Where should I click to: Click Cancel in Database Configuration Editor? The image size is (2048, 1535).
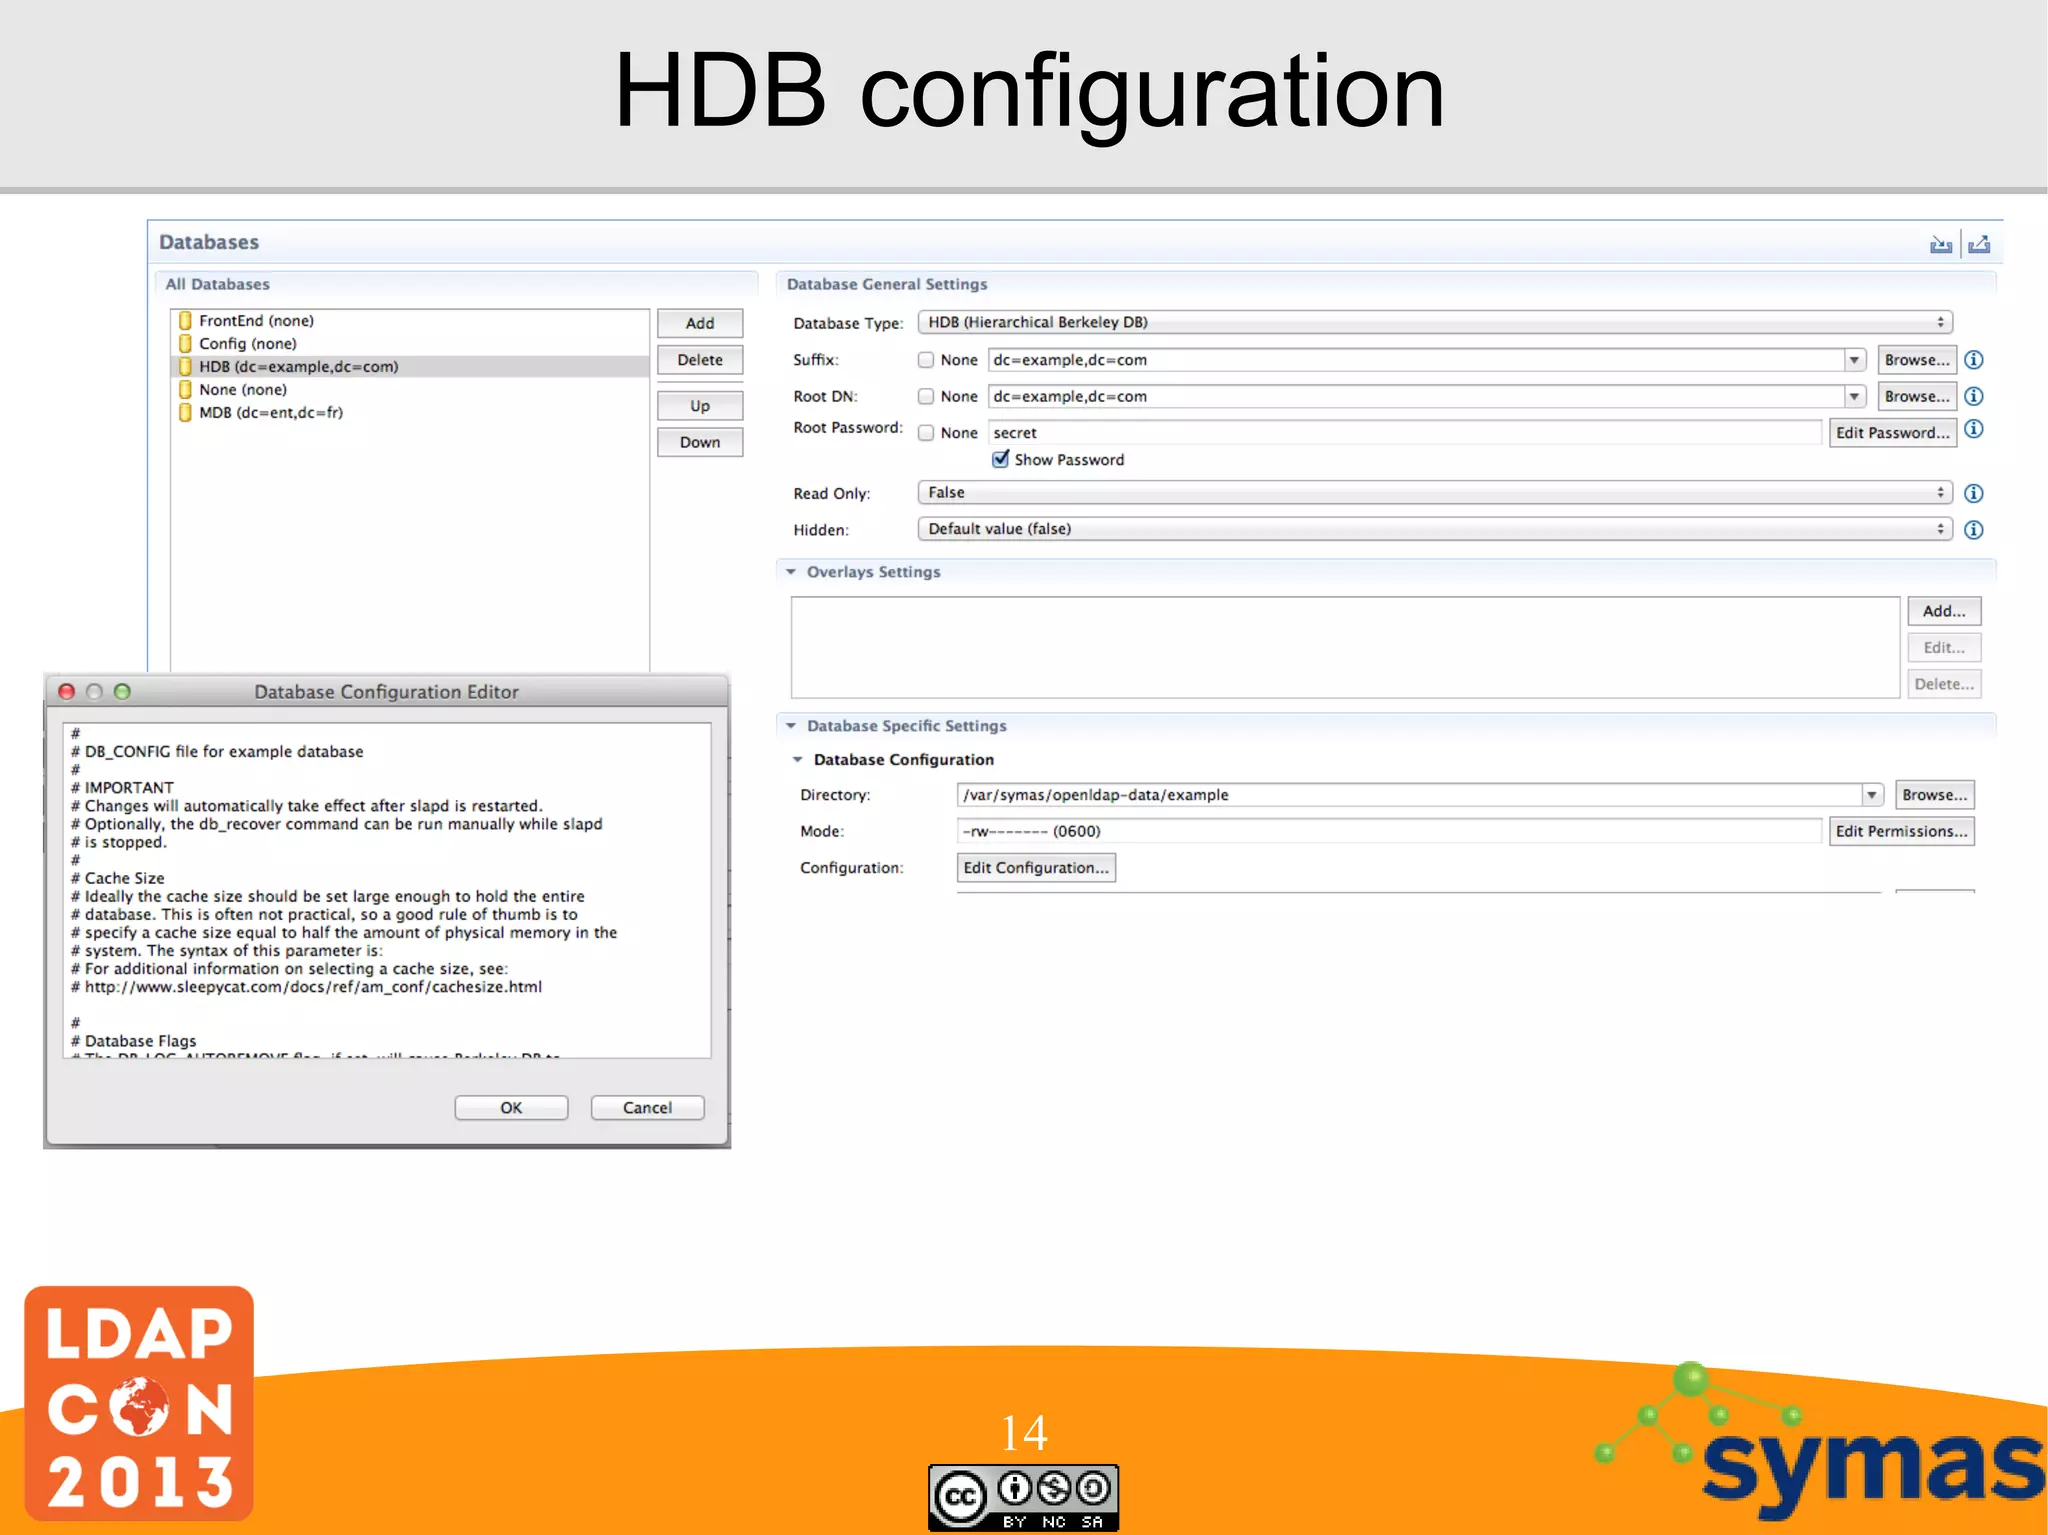(x=647, y=1108)
